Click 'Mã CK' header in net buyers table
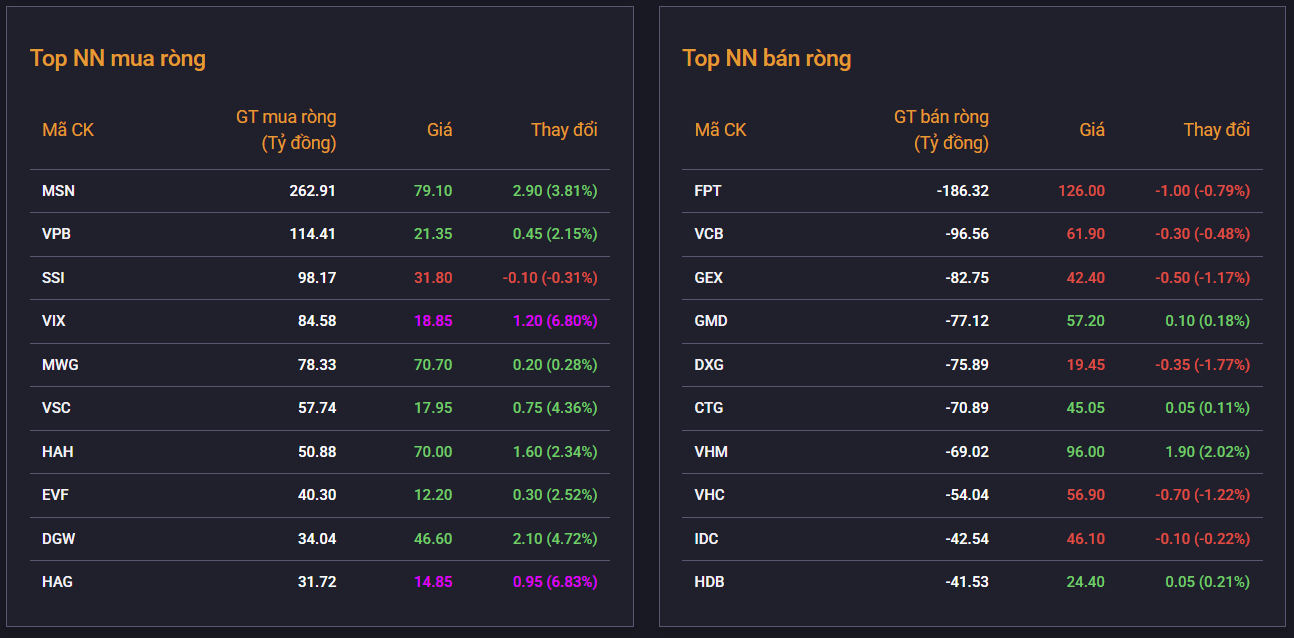Screen dimensions: 1294x638 (68, 130)
